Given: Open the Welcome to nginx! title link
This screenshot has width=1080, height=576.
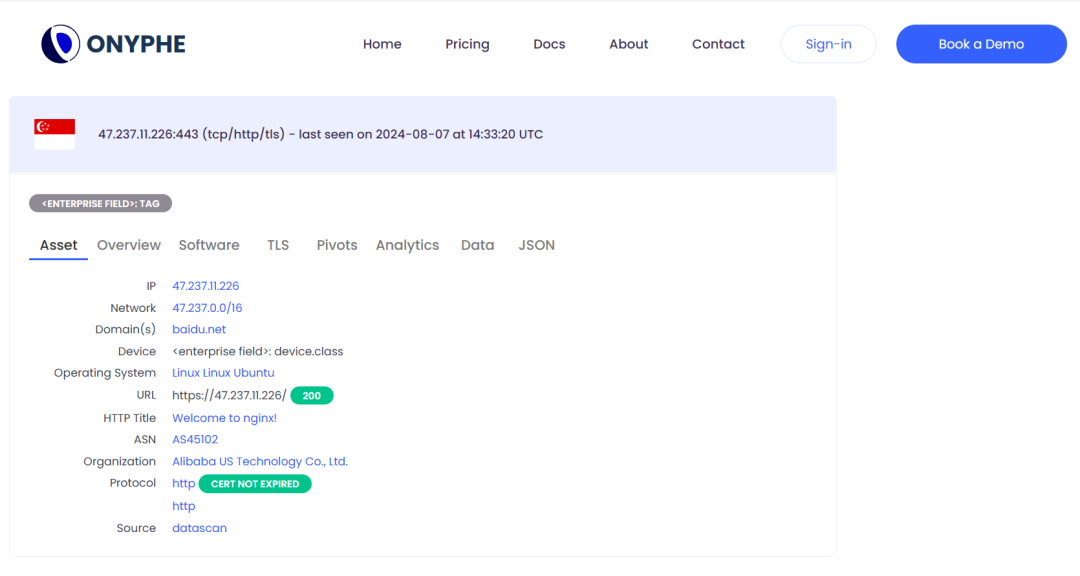Looking at the screenshot, I should tap(224, 418).
